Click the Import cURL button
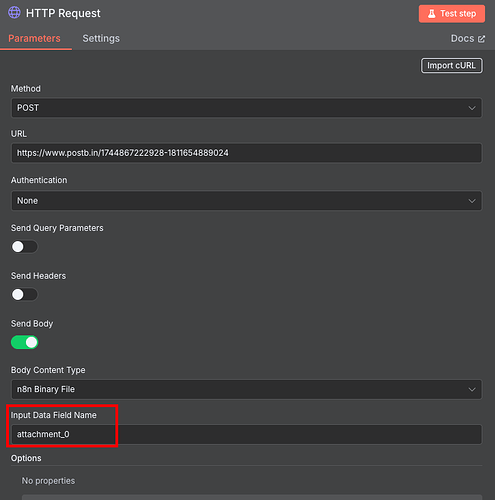The width and height of the screenshot is (495, 500). (452, 66)
